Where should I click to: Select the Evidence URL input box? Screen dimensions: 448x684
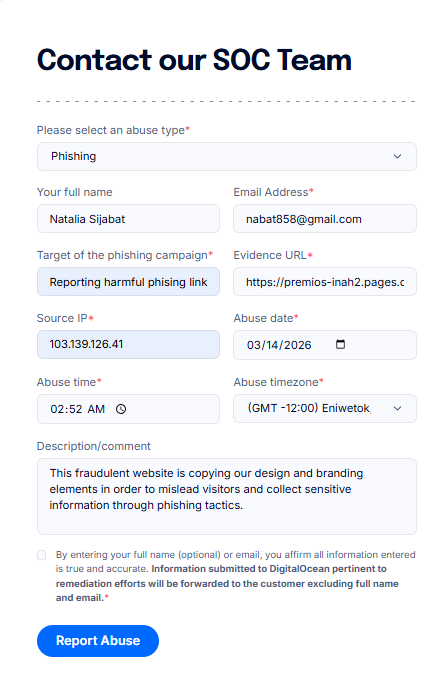(325, 282)
